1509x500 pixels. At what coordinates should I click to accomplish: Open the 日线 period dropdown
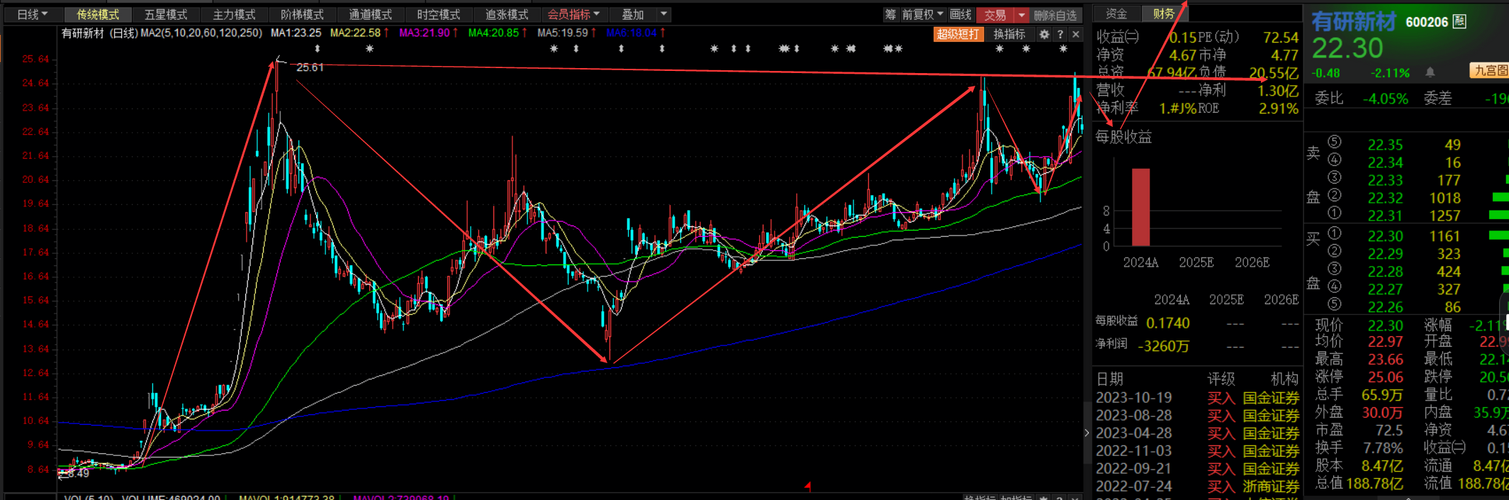32,15
